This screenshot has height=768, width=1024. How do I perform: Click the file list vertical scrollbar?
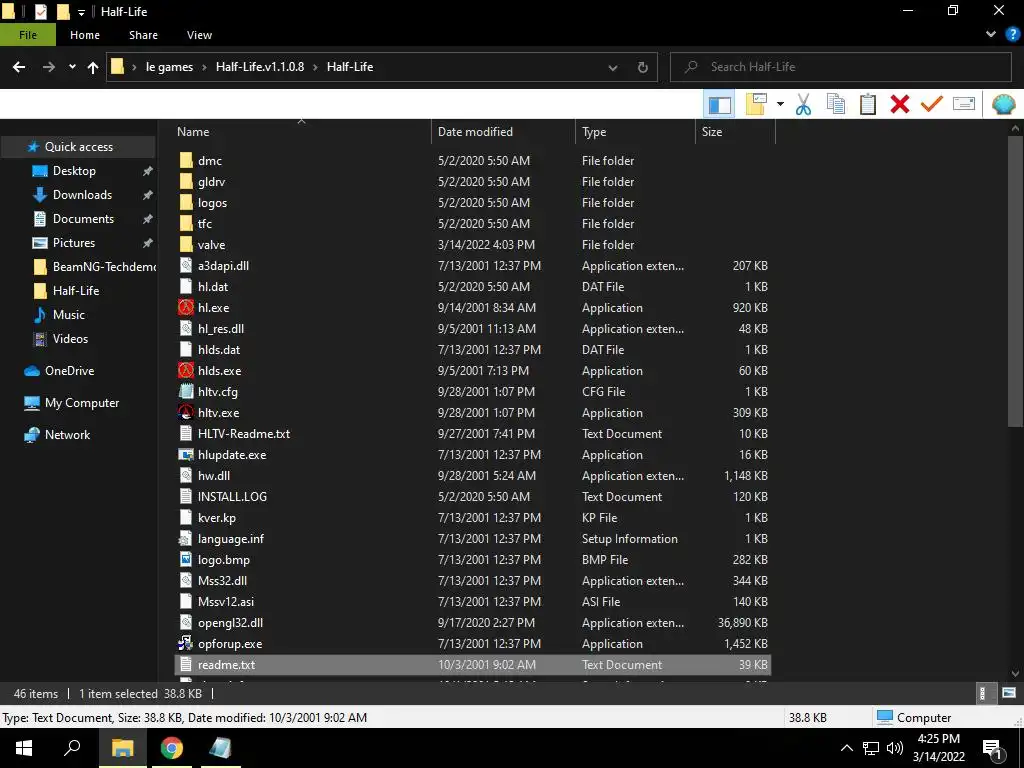tap(1015, 282)
